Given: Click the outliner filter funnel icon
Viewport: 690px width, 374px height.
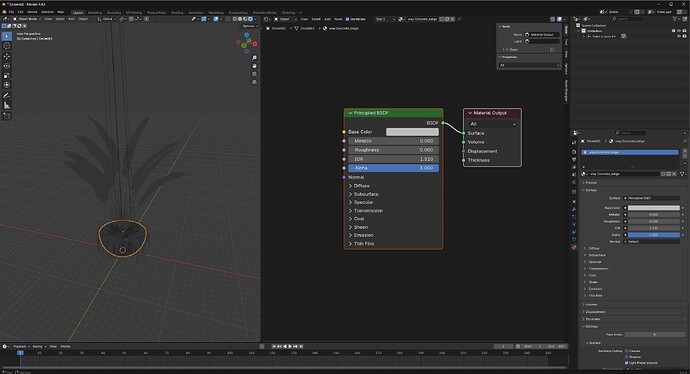Looking at the screenshot, I should click(x=675, y=19).
